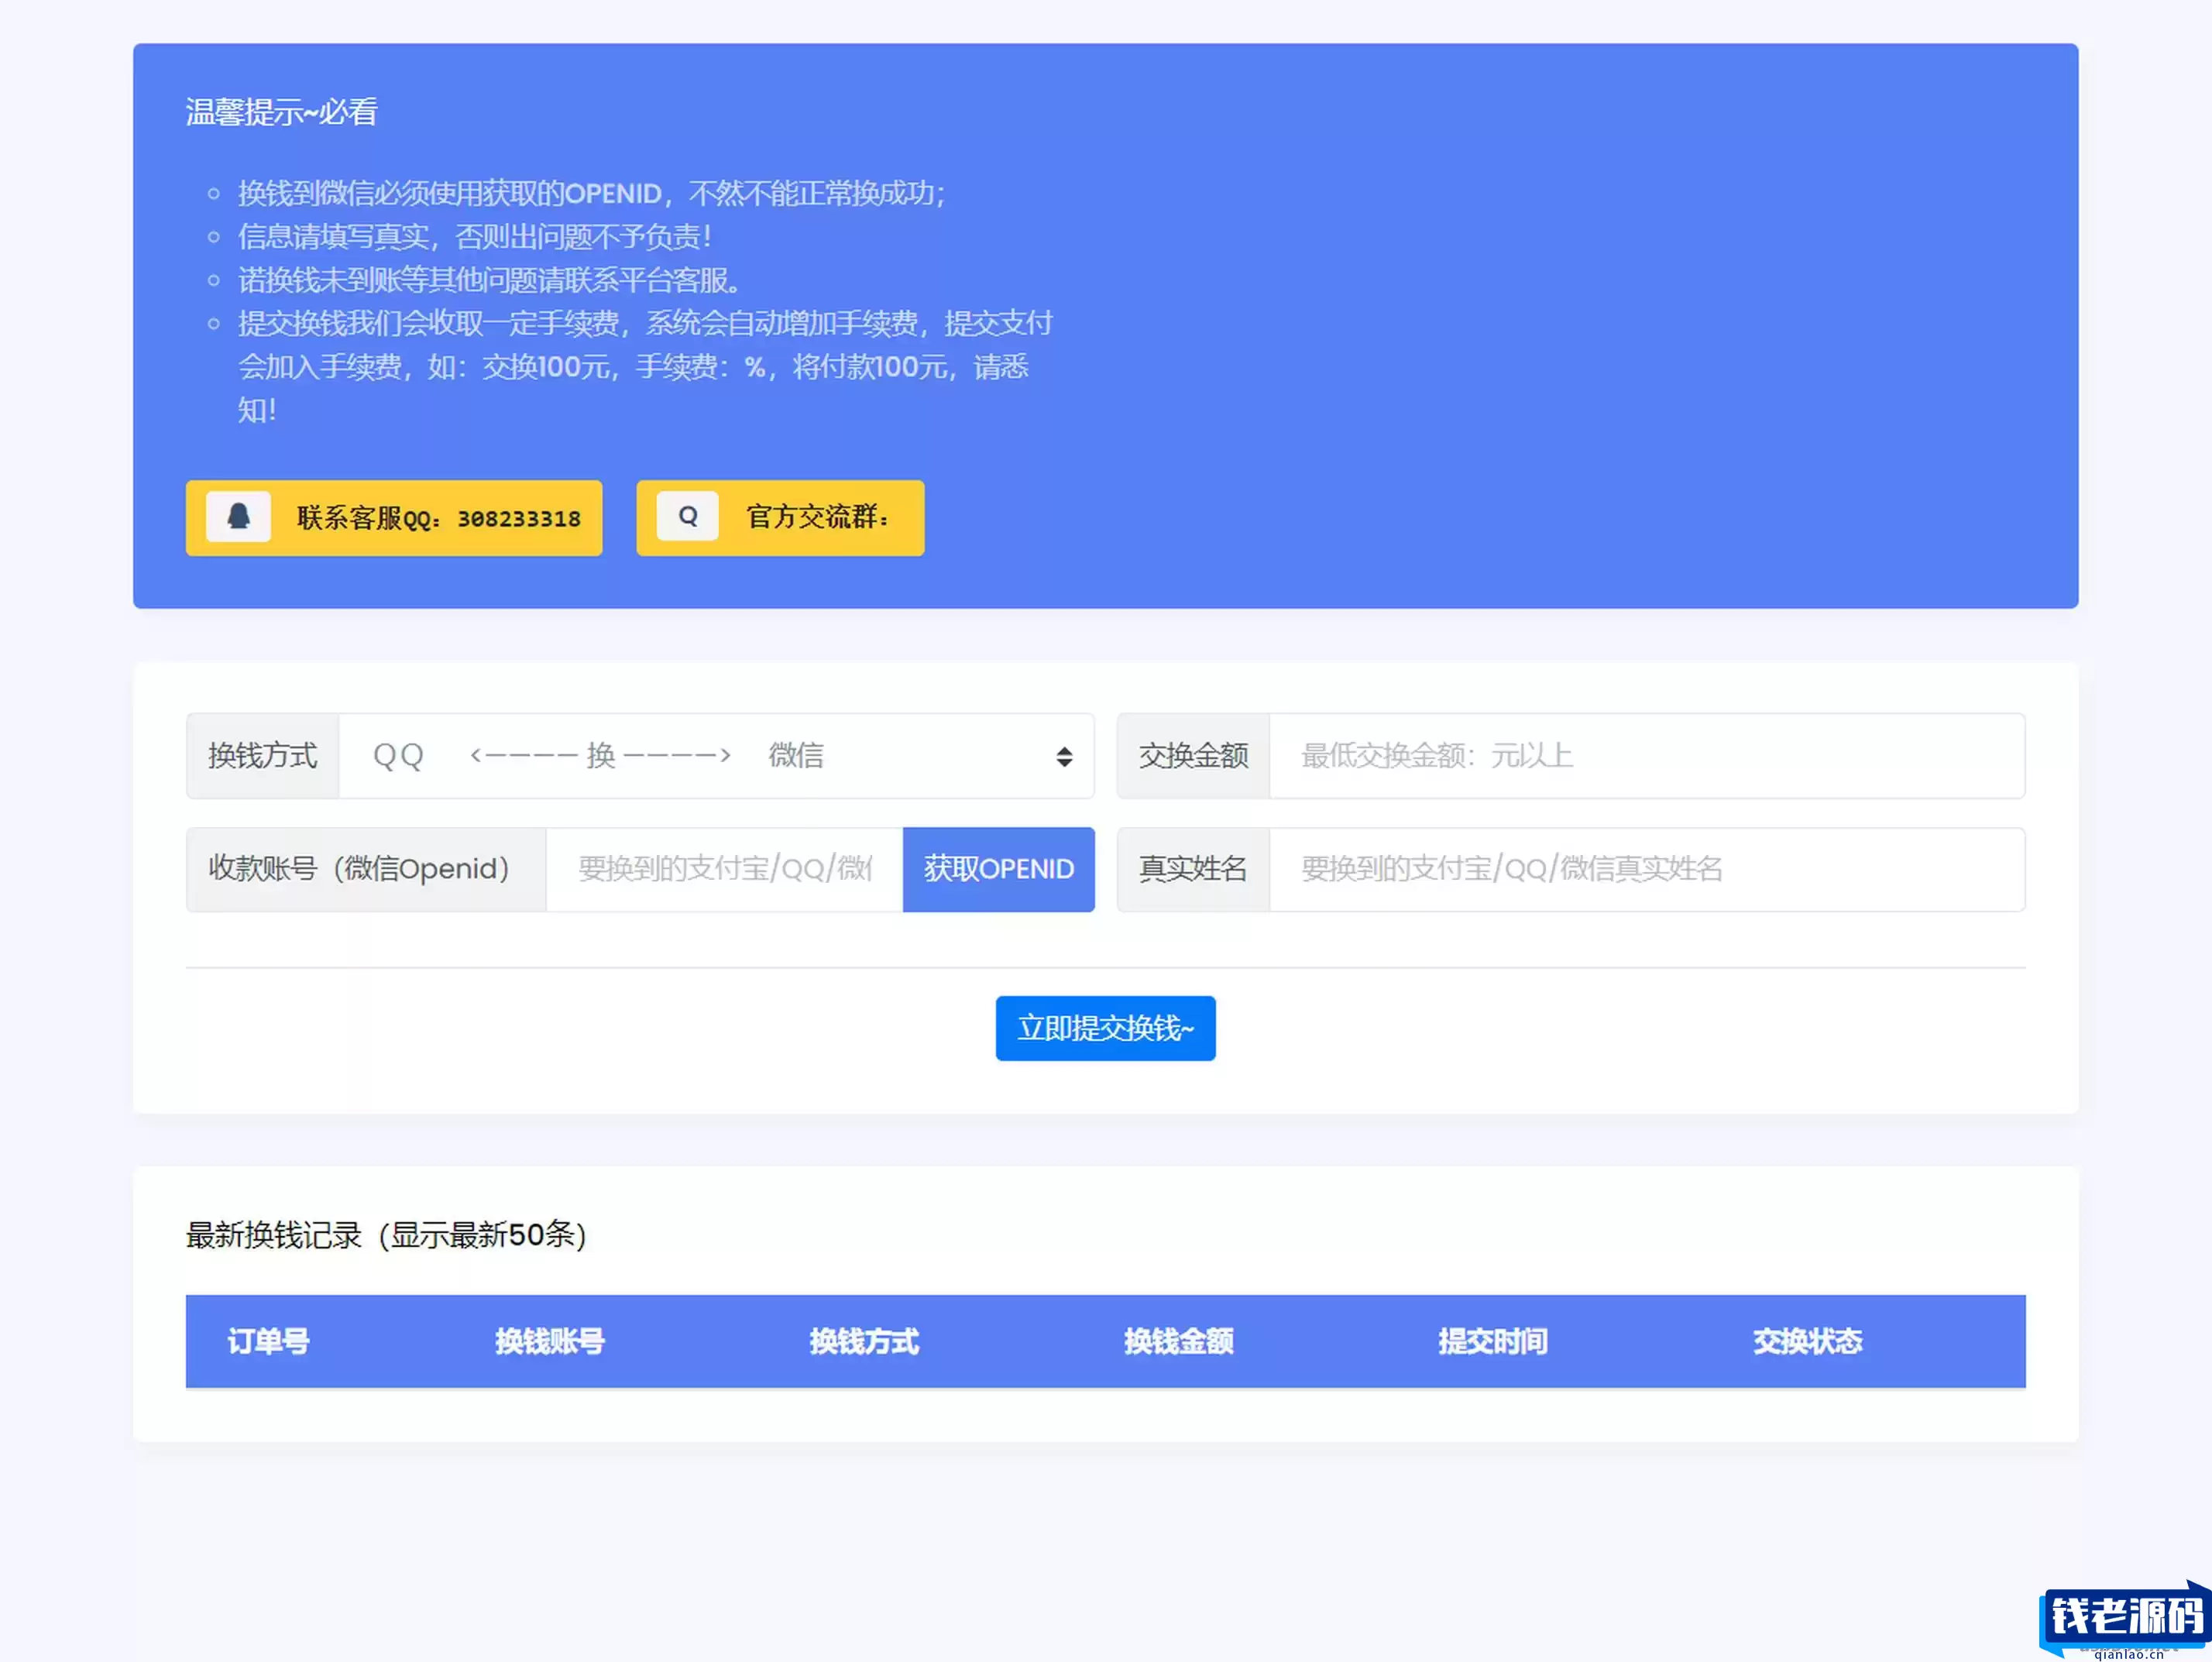Click the 换钱账号 column header
The width and height of the screenshot is (2212, 1662).
[550, 1341]
